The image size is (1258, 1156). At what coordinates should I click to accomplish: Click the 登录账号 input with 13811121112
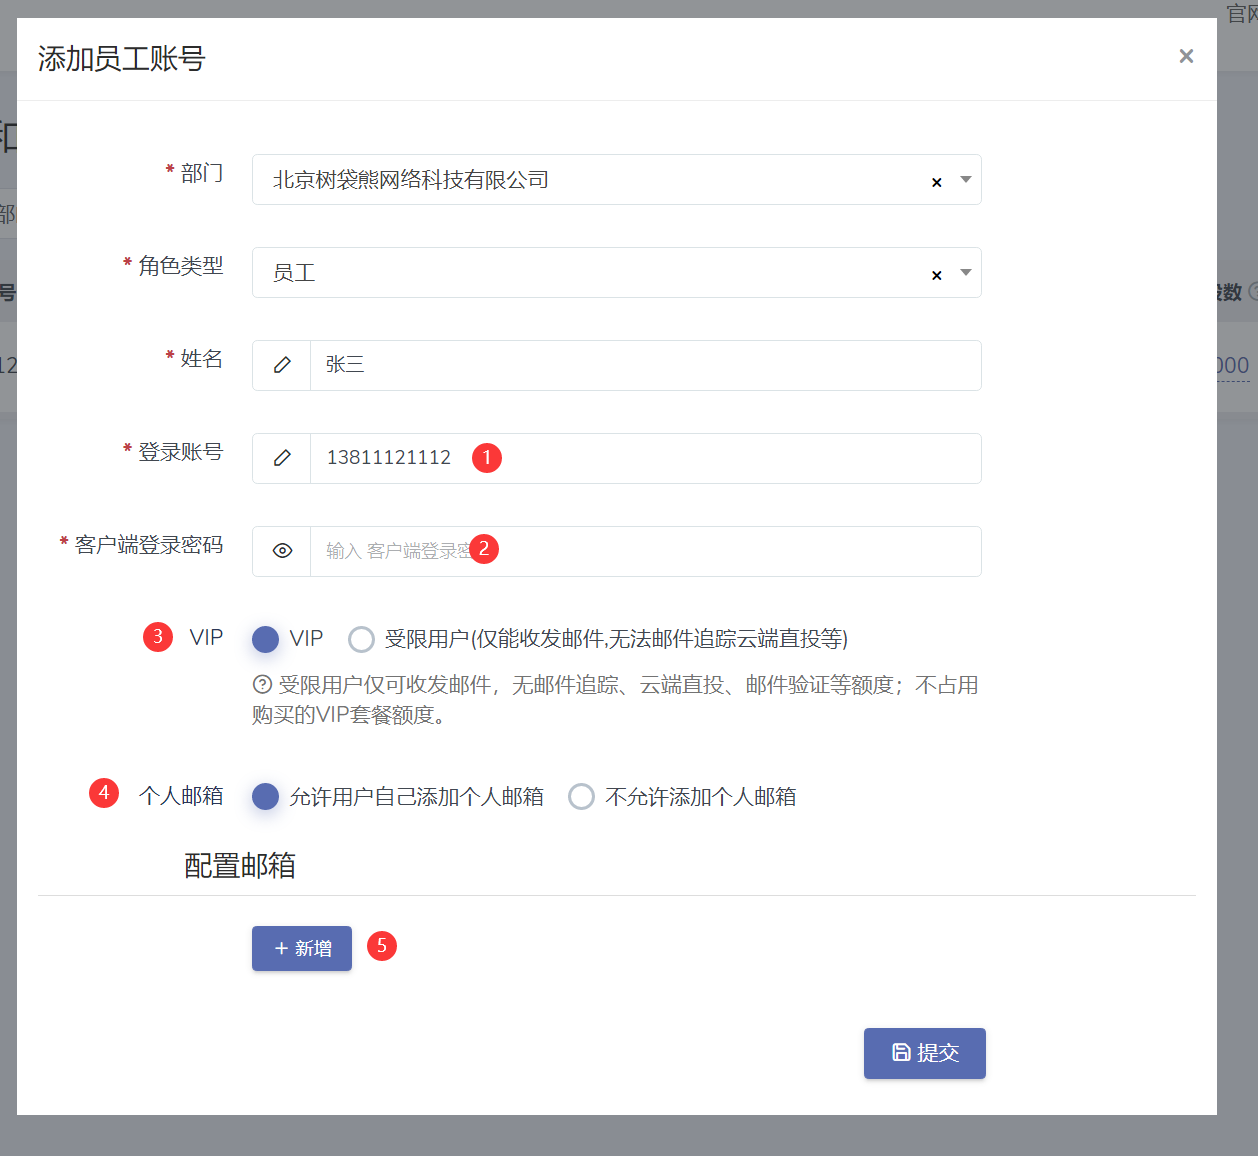646,458
